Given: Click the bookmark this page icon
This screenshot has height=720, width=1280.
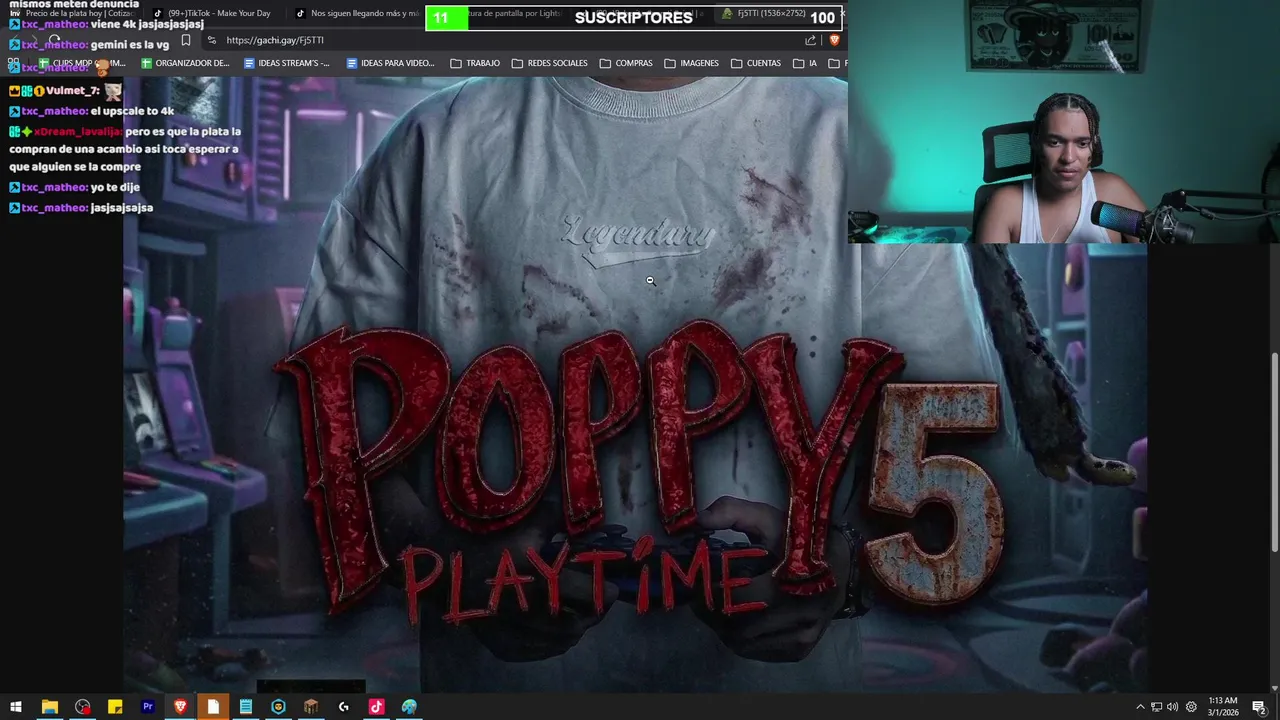Looking at the screenshot, I should tap(185, 40).
